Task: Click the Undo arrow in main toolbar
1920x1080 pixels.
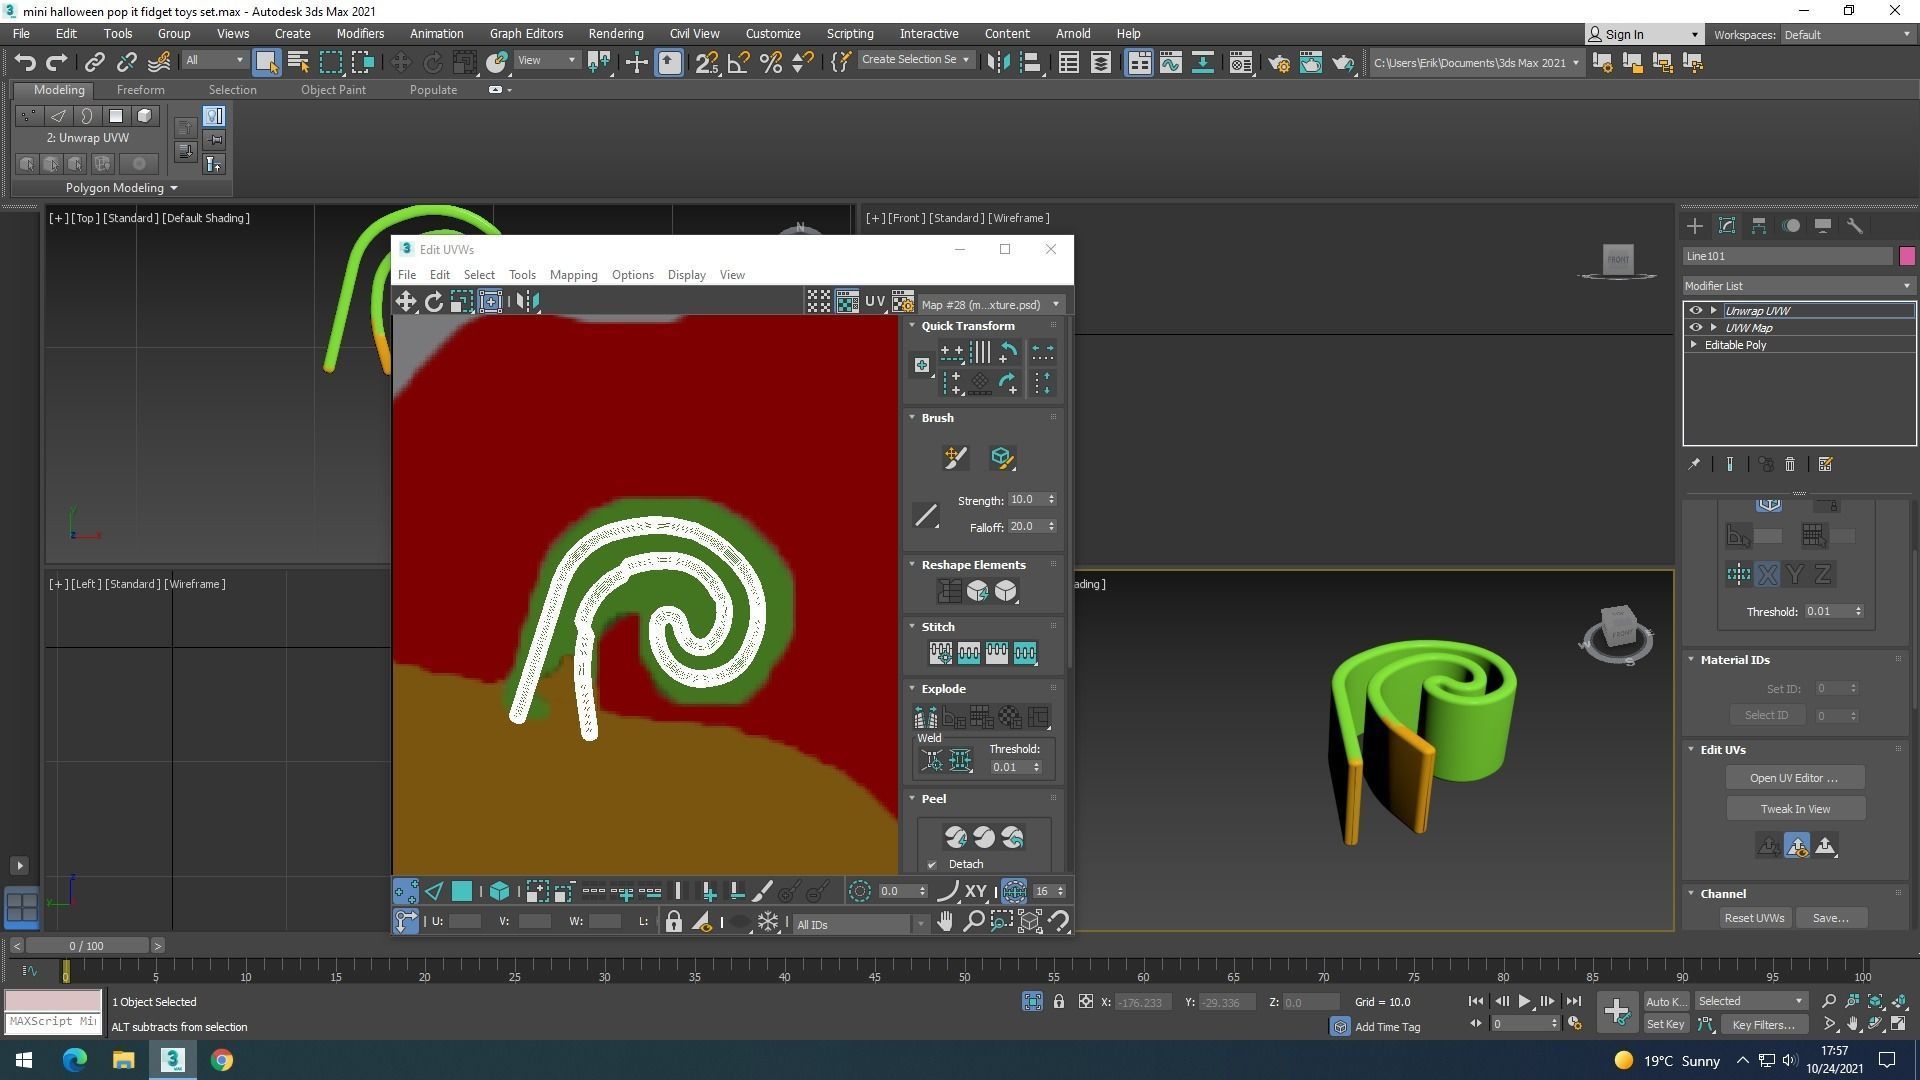Action: (25, 63)
